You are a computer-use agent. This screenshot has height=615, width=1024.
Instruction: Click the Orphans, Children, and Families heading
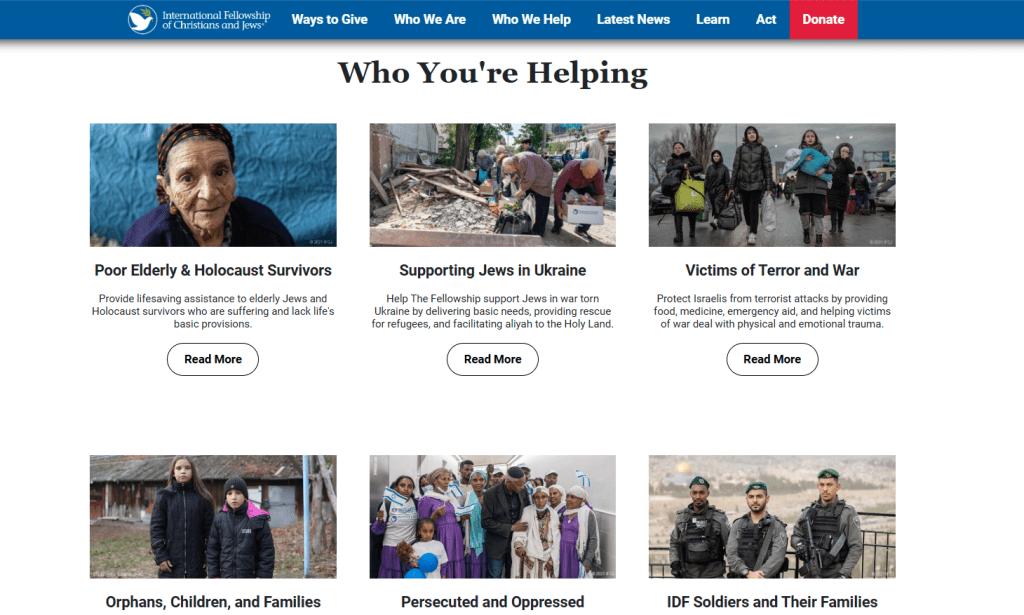coord(213,602)
